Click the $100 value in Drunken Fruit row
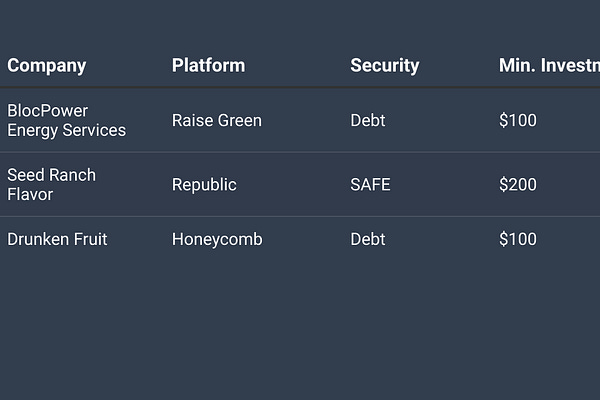The width and height of the screenshot is (600, 400). pos(518,240)
